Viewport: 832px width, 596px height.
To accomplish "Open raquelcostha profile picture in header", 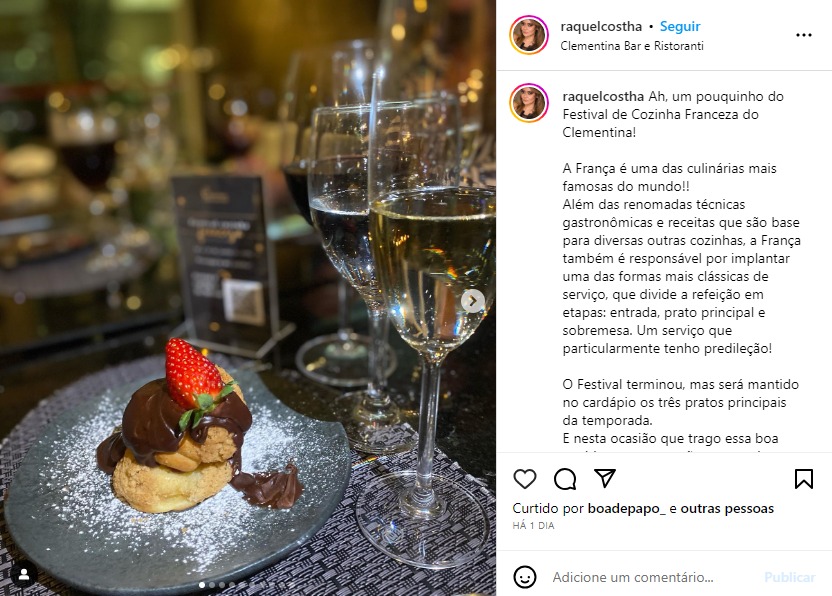I will (x=528, y=35).
